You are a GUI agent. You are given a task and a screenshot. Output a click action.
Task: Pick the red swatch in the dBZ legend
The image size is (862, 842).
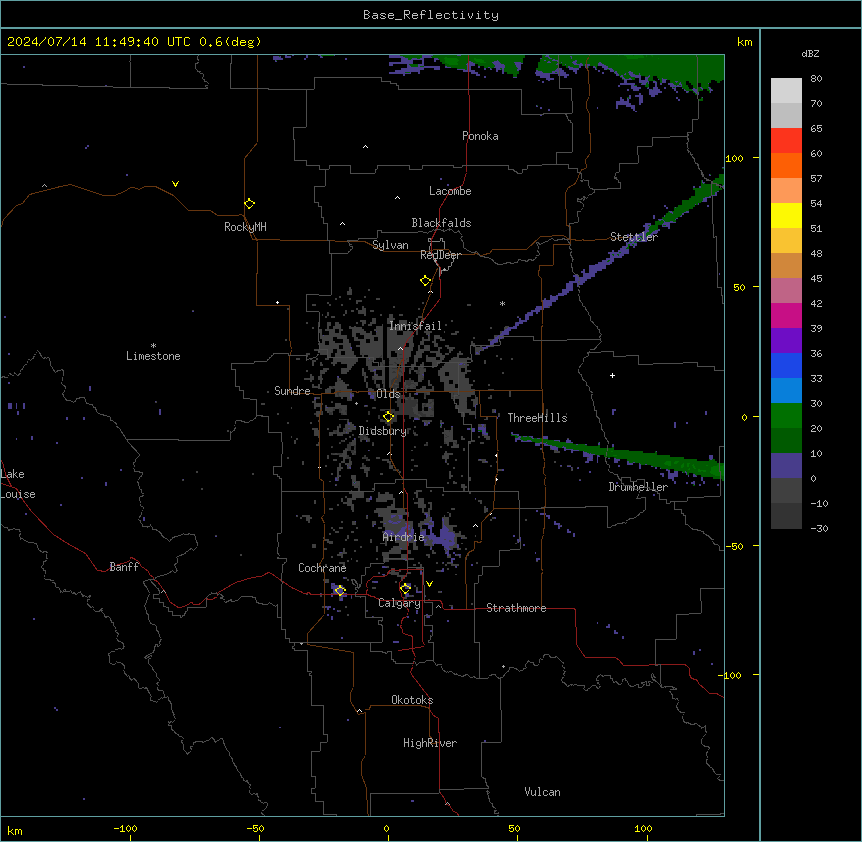(x=786, y=140)
